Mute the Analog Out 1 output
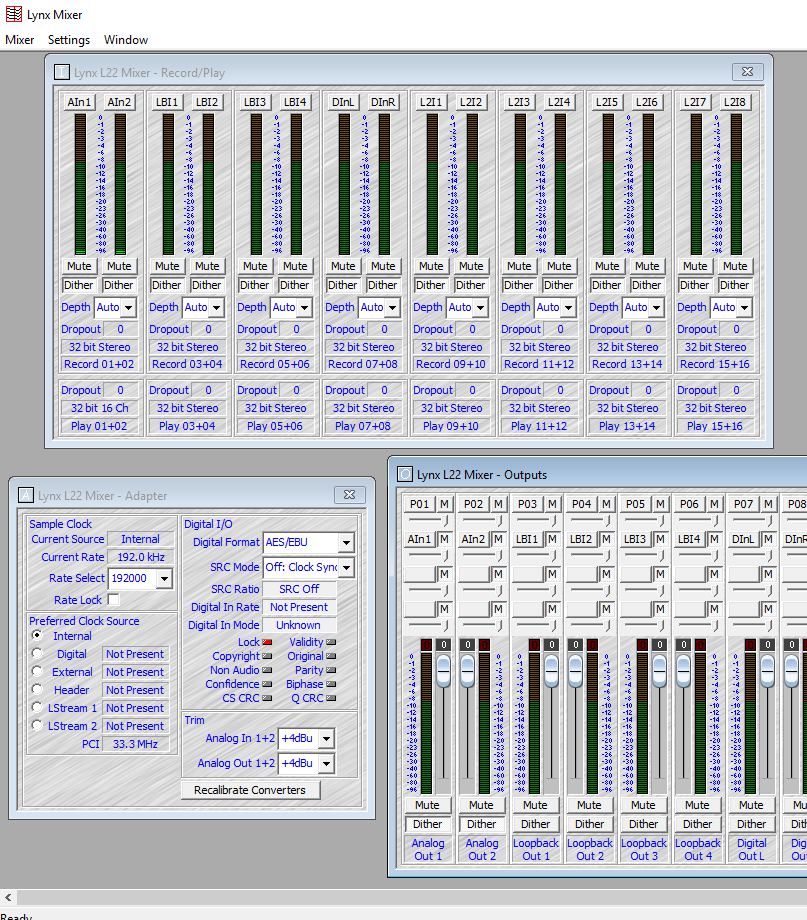 (427, 805)
